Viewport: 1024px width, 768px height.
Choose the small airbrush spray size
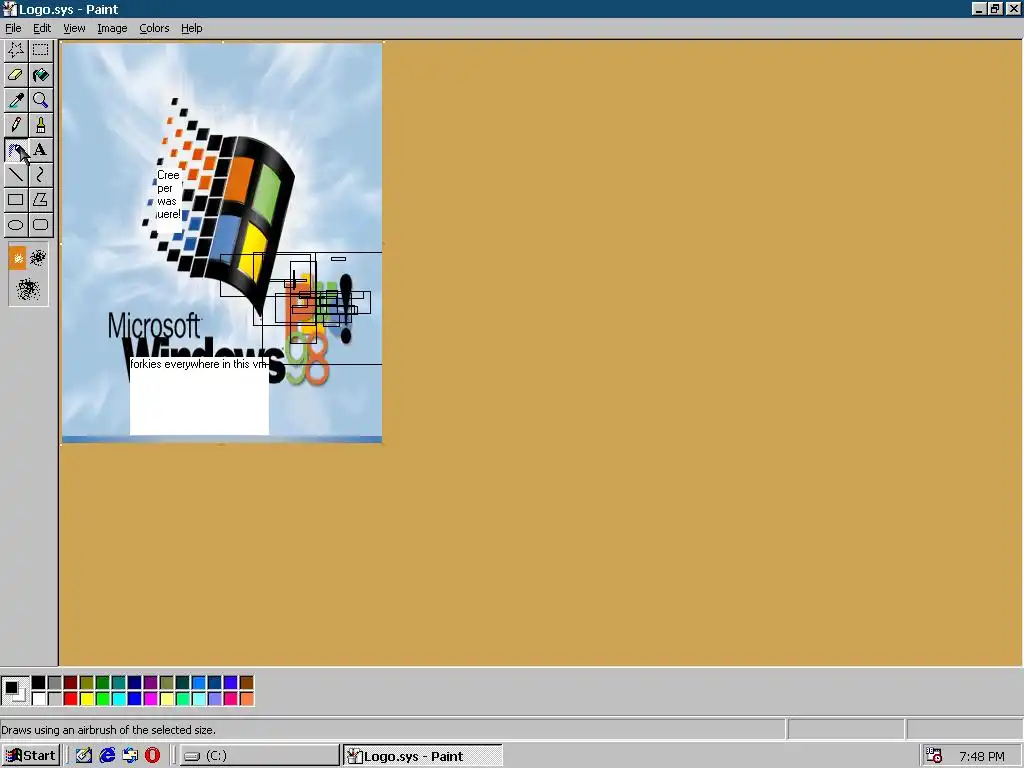(18, 259)
